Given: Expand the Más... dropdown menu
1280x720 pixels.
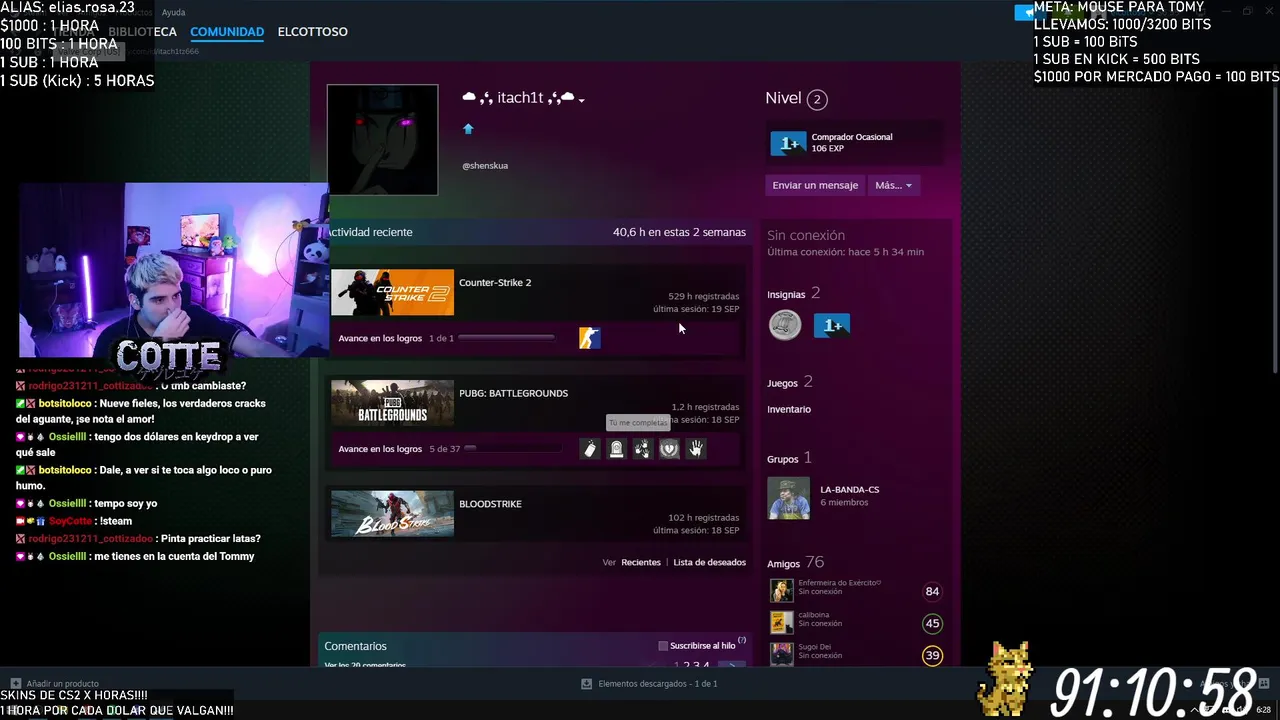Looking at the screenshot, I should [x=893, y=185].
